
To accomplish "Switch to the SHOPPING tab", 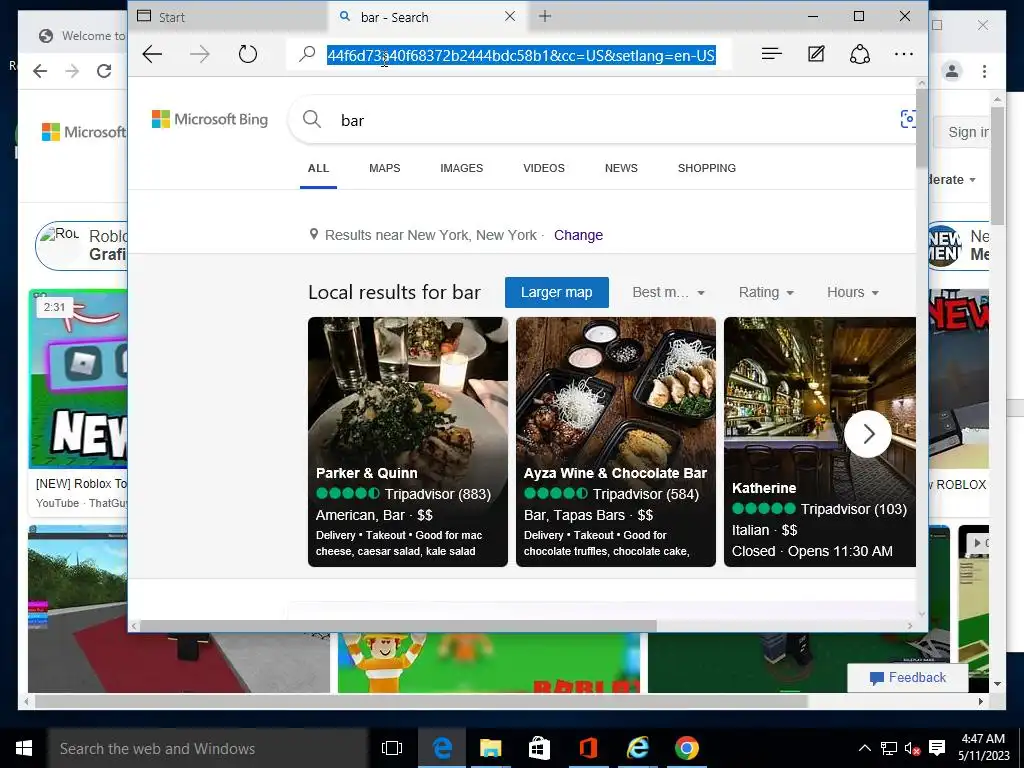I will pos(707,168).
